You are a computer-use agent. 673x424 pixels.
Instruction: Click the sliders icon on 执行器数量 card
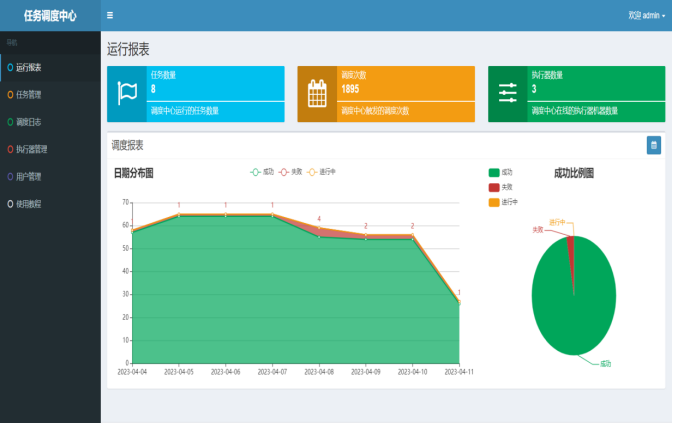(508, 94)
